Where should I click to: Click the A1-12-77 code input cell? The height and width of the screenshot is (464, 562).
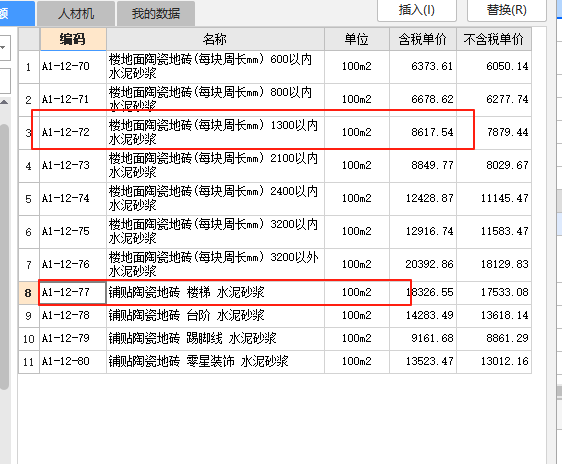coord(73,293)
